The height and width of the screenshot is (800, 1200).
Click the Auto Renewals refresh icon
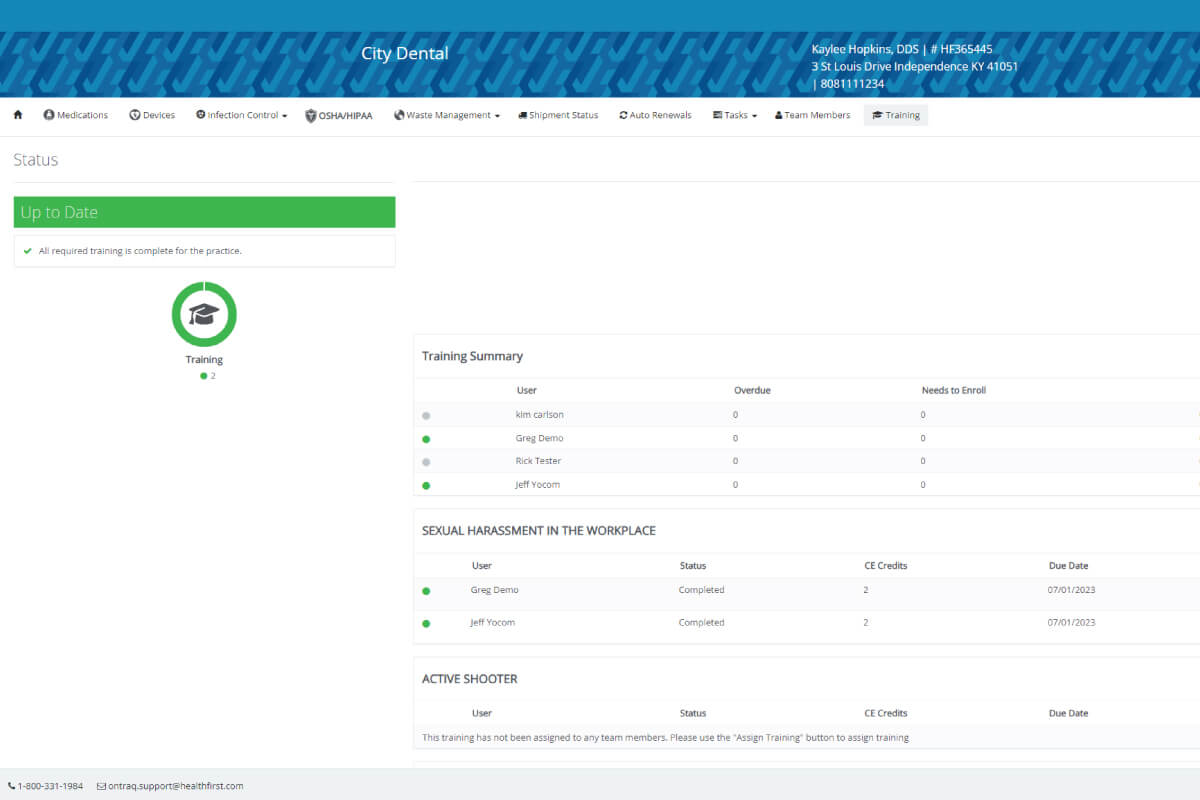click(x=624, y=115)
